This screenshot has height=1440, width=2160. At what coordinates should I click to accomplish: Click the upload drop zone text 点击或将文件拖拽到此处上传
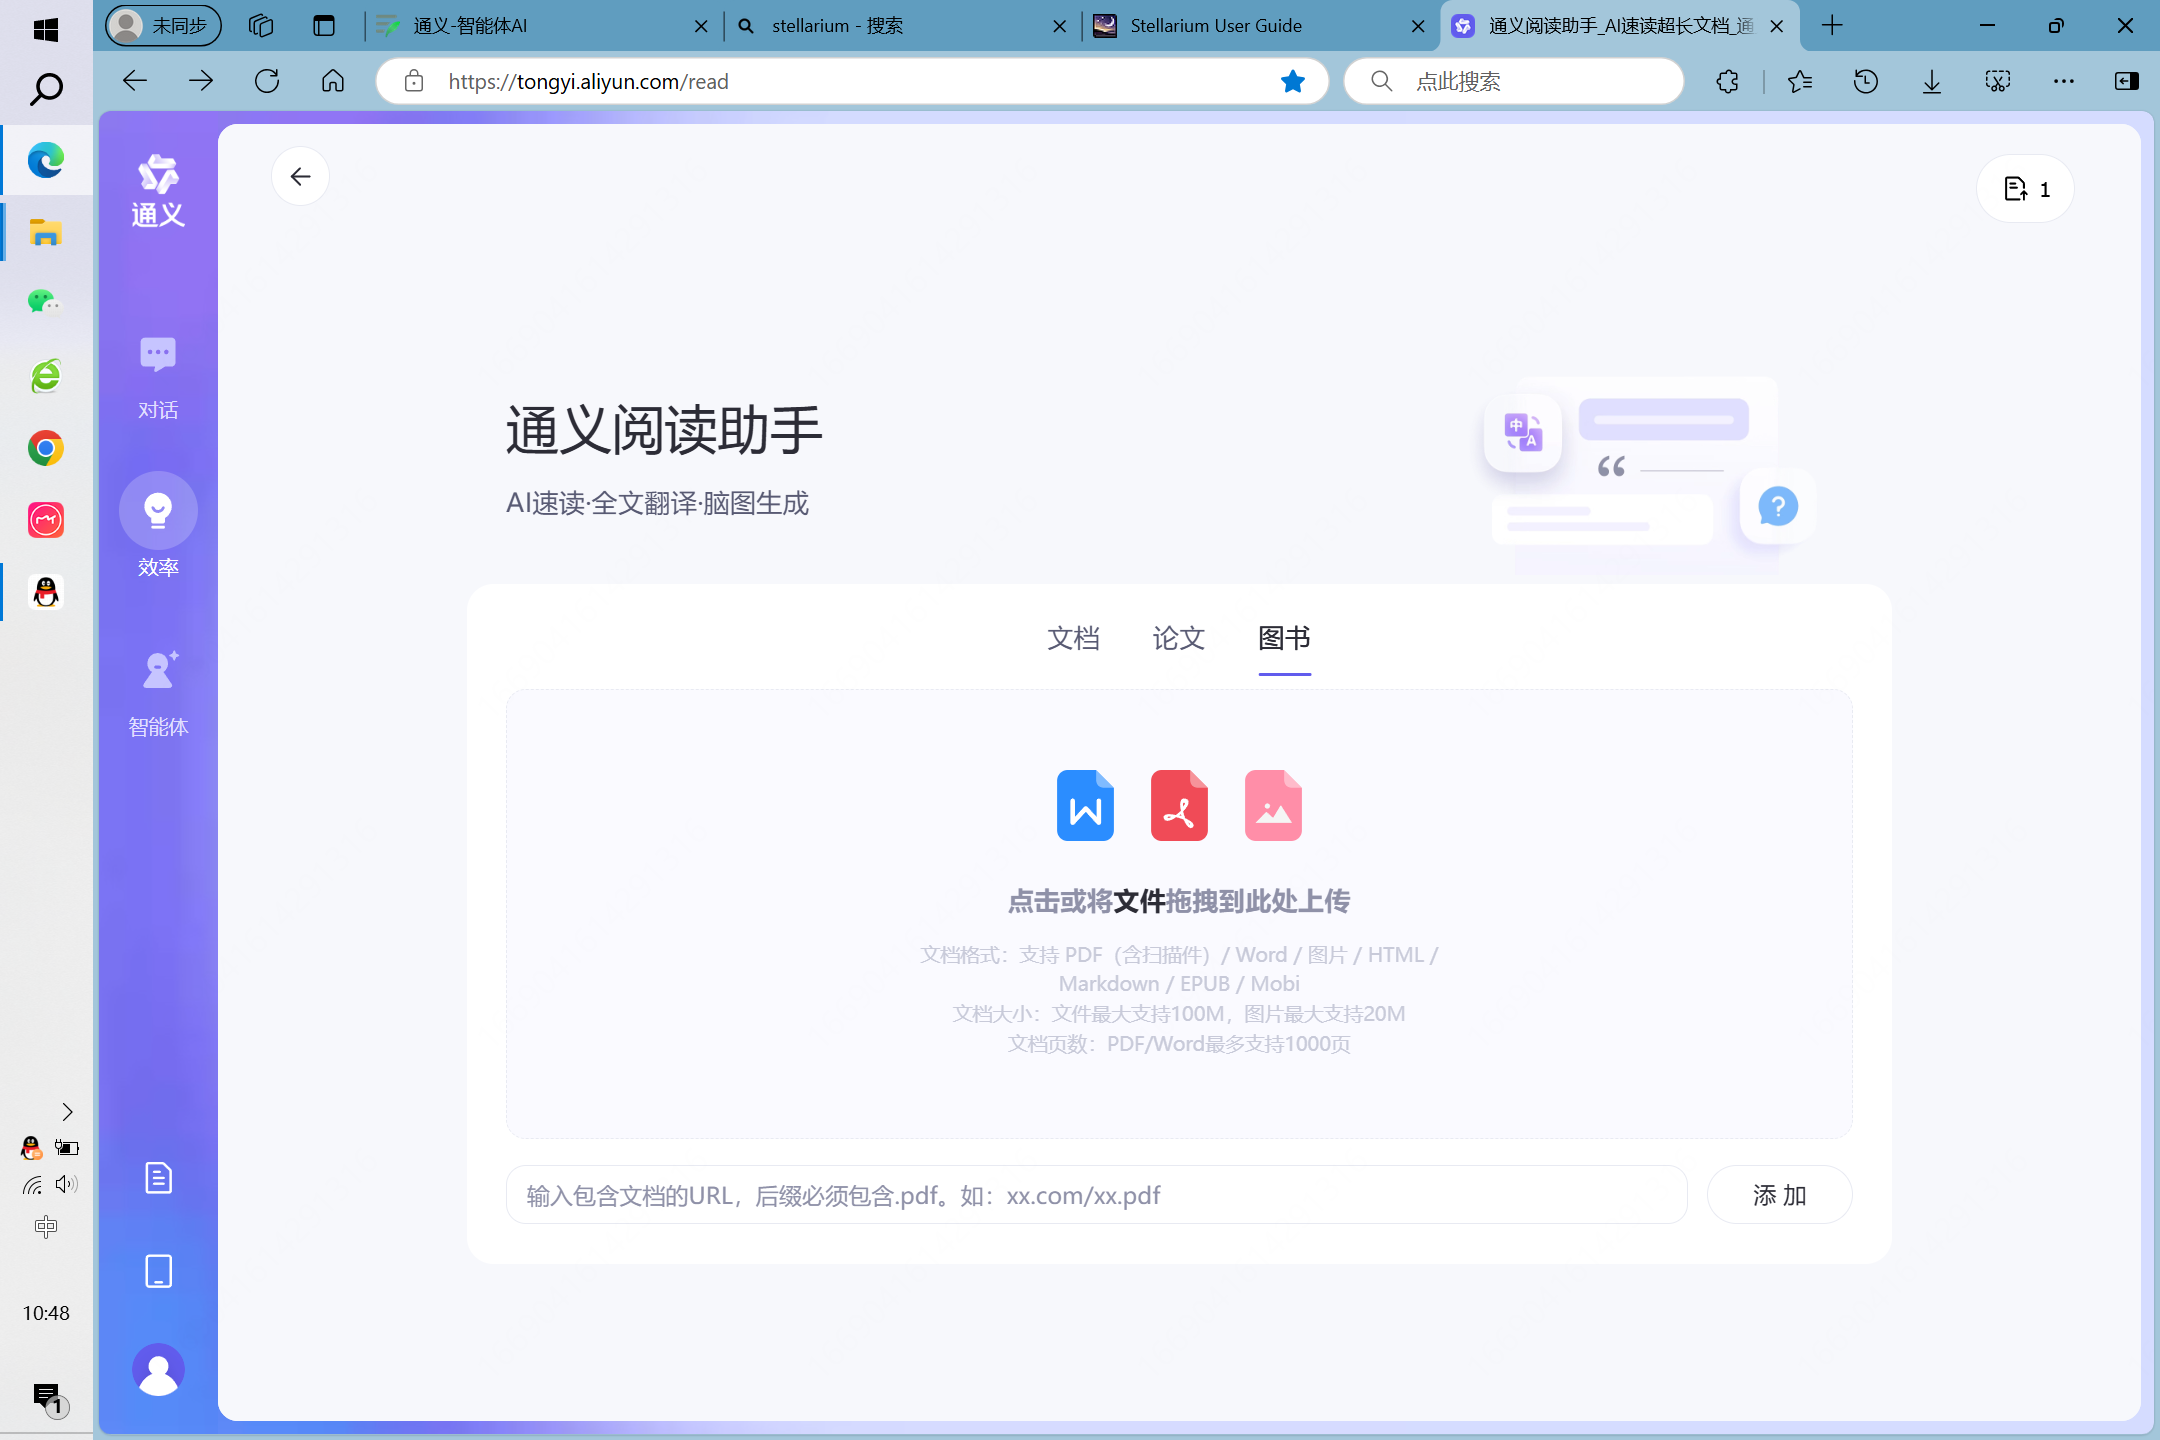coord(1179,902)
